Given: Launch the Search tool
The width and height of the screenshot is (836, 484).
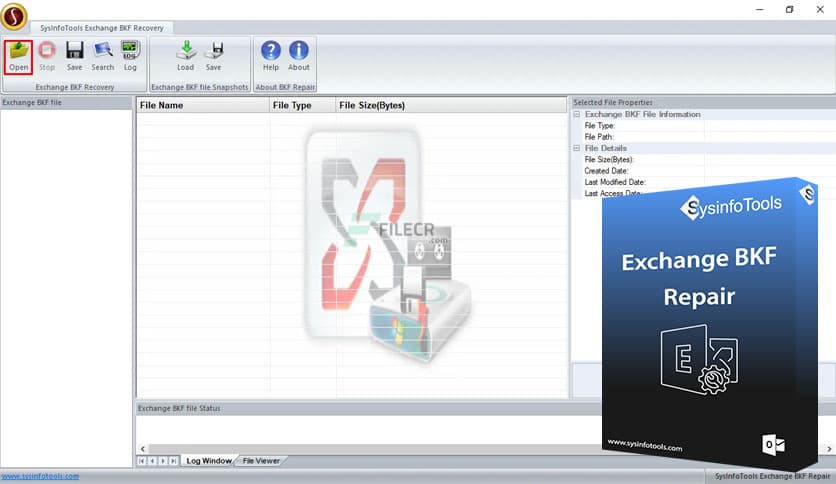Looking at the screenshot, I should point(102,57).
